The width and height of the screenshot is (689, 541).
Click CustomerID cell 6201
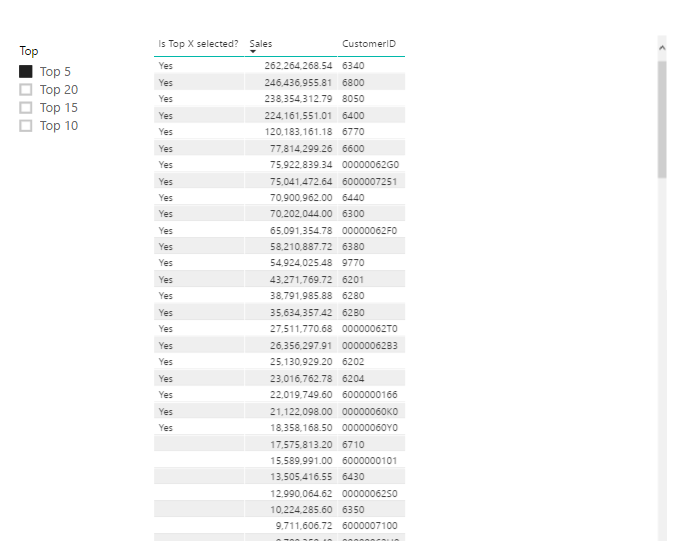coord(353,280)
